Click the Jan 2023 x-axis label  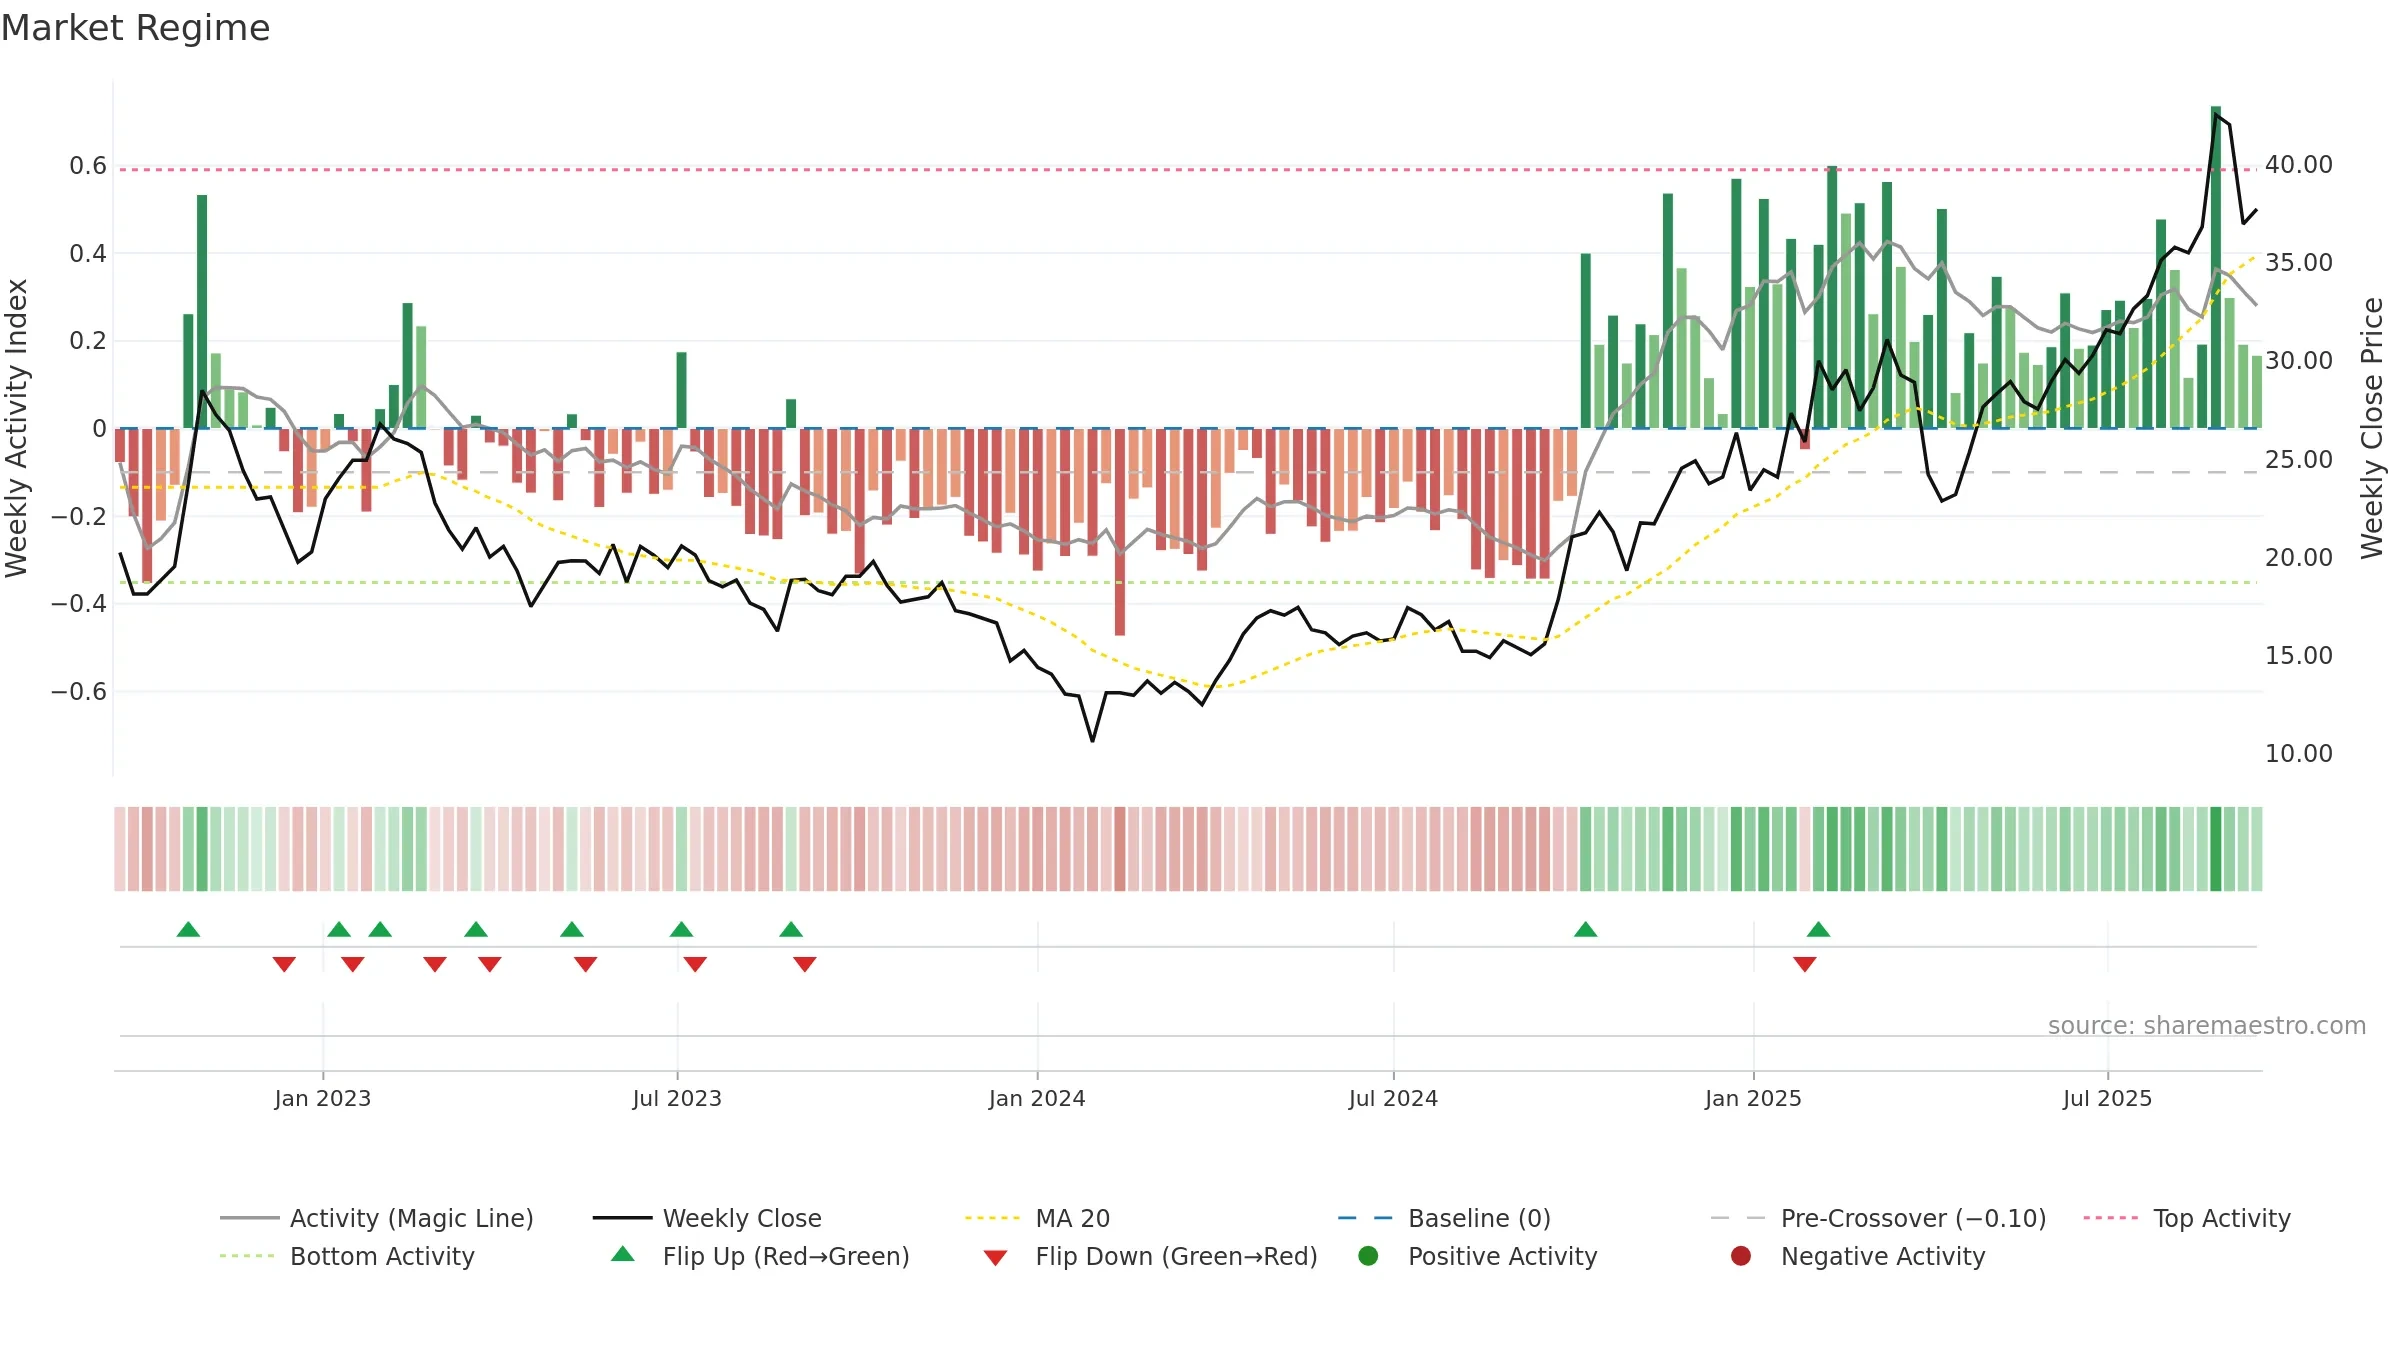(323, 1098)
